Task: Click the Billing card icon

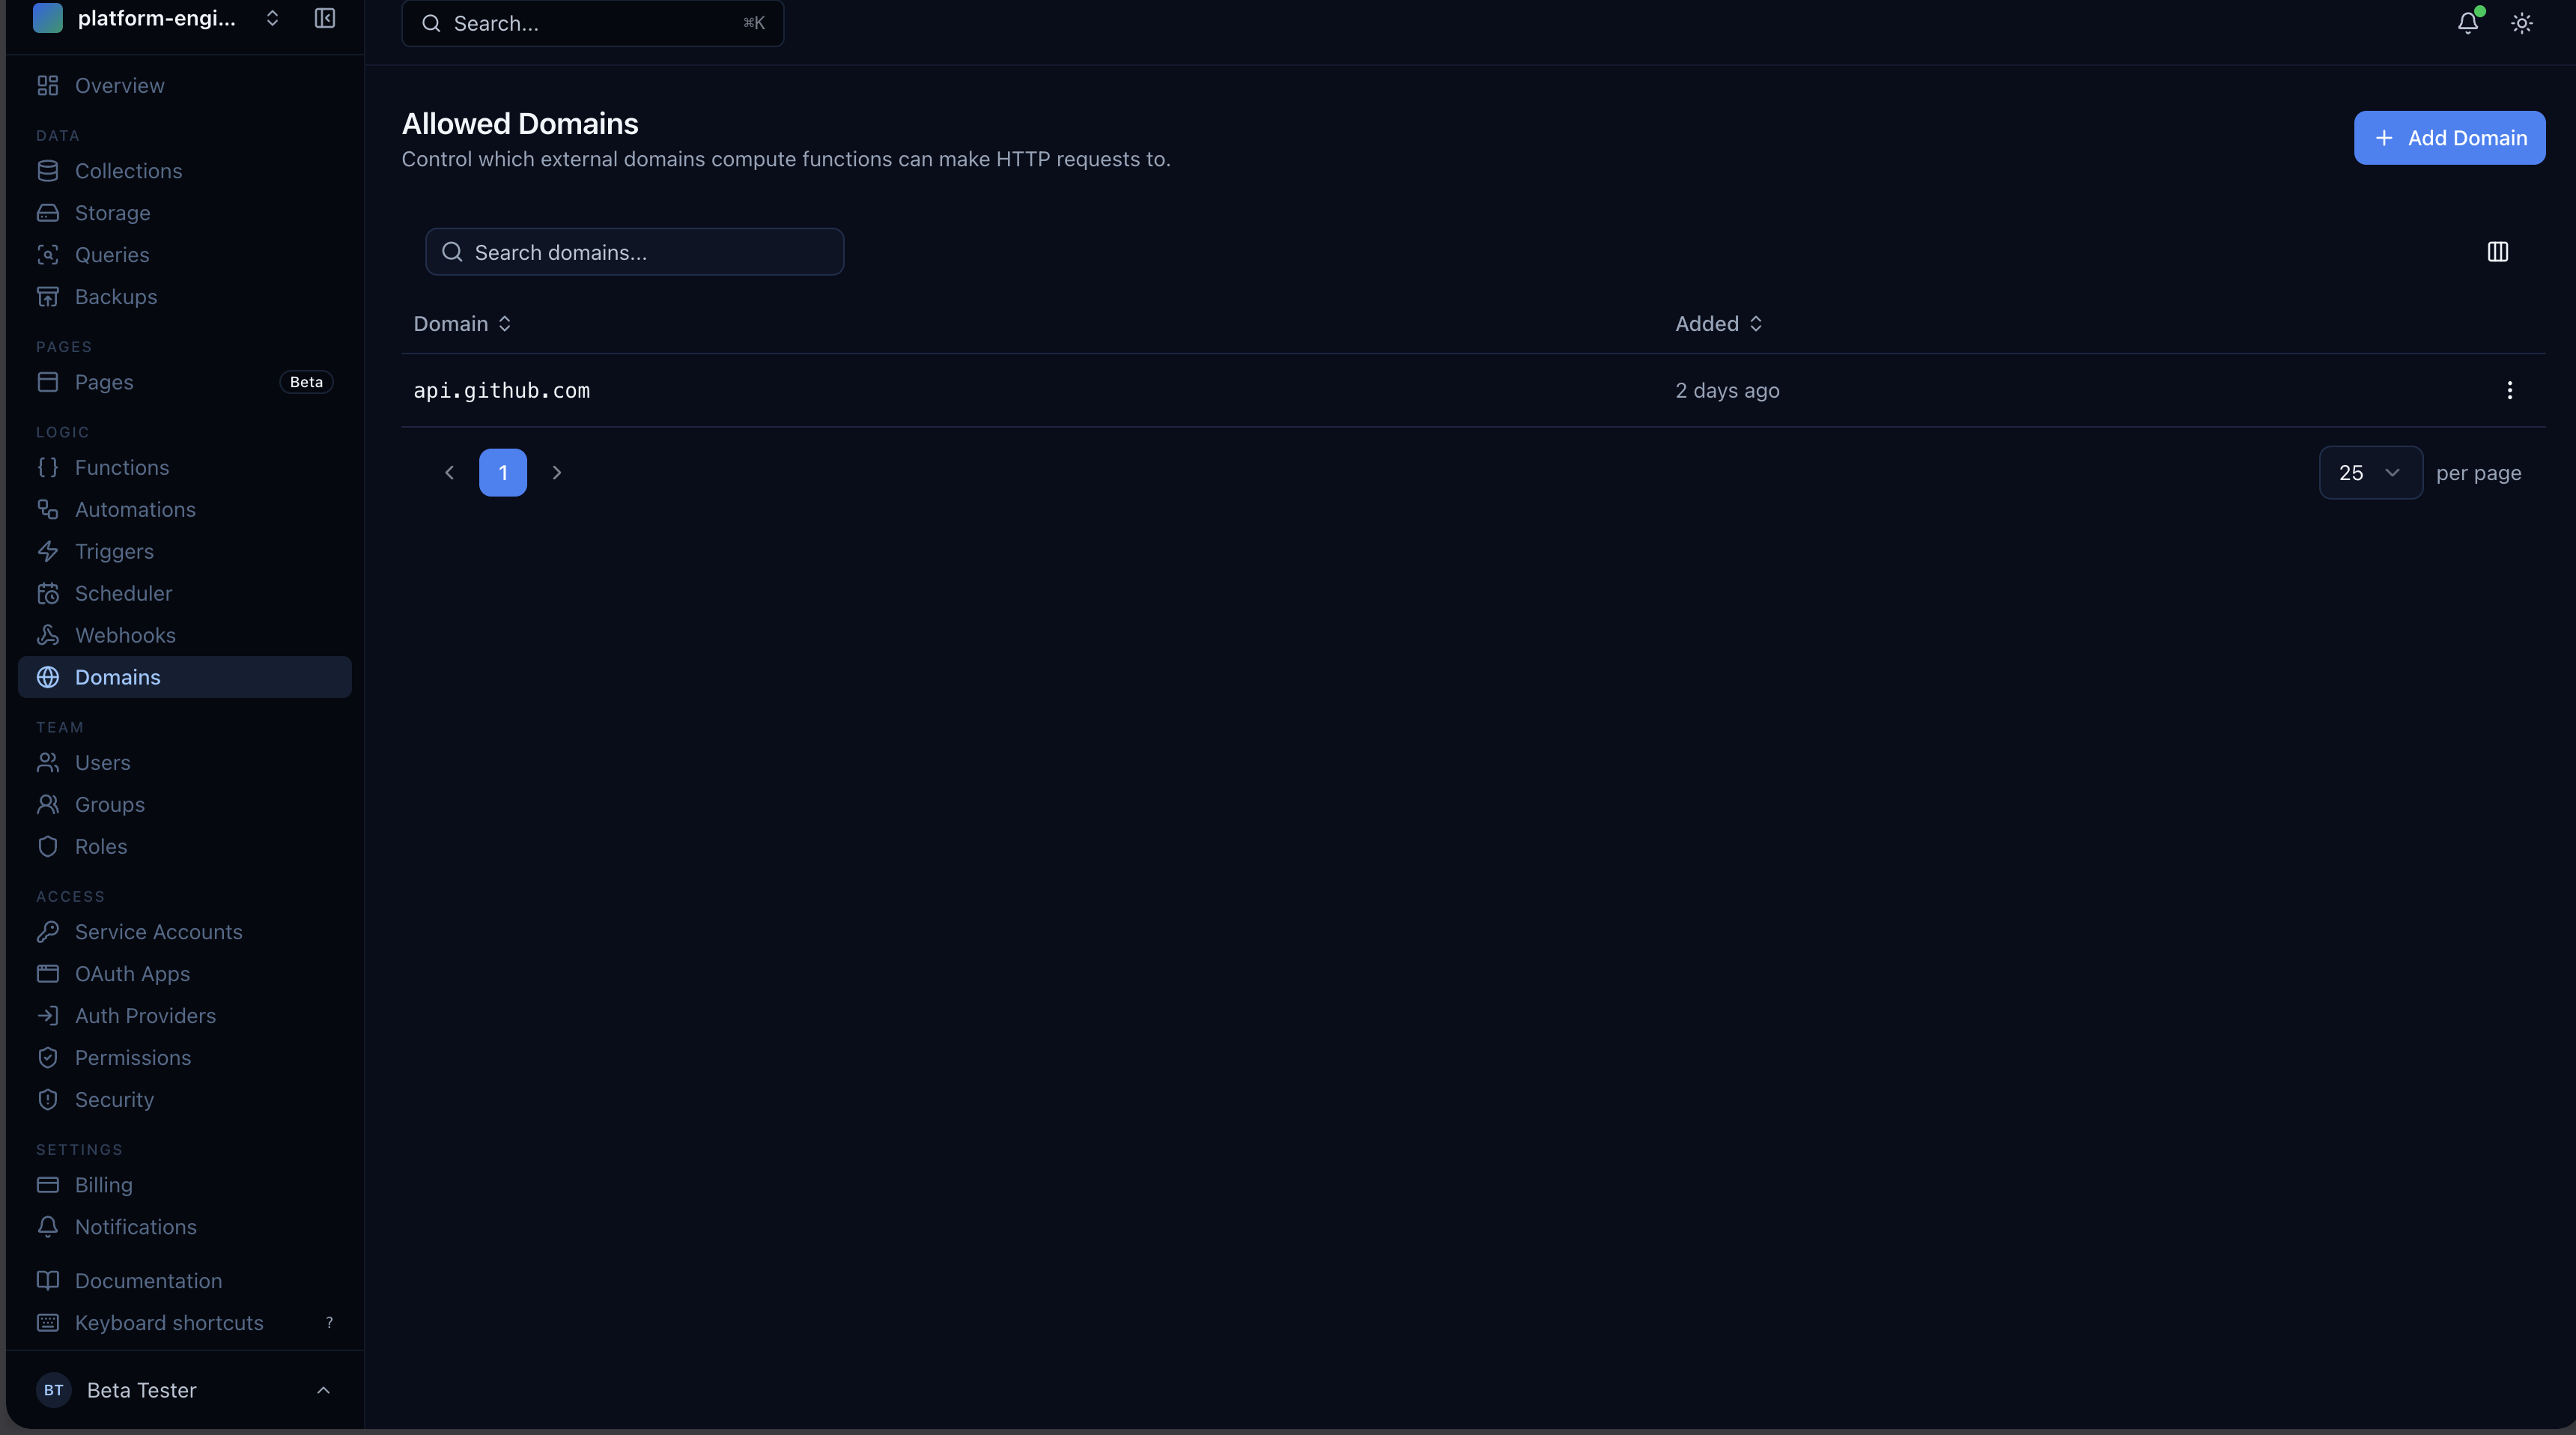Action: [x=48, y=1185]
